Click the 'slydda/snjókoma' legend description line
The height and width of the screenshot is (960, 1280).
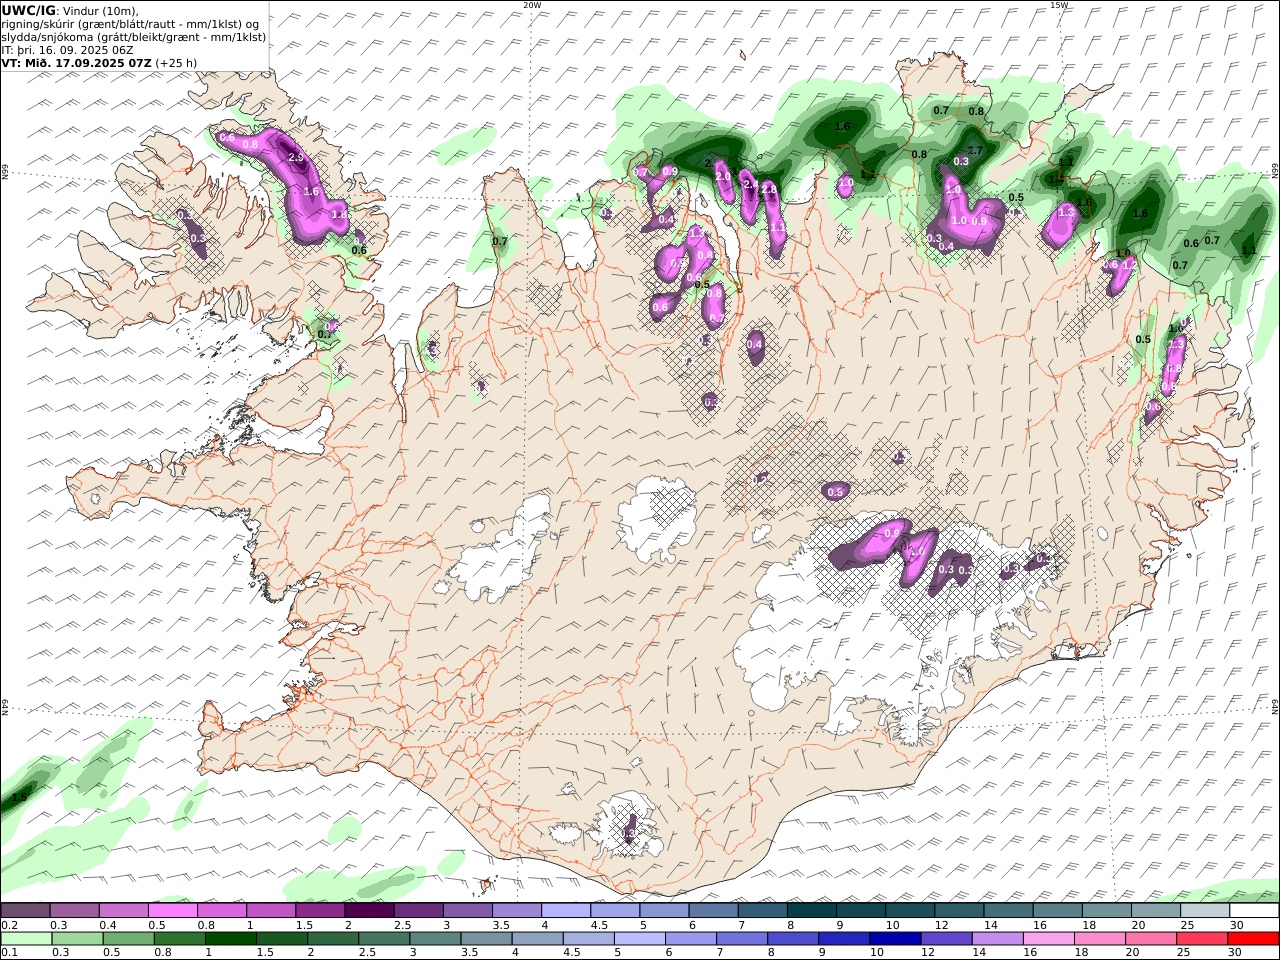tap(134, 36)
